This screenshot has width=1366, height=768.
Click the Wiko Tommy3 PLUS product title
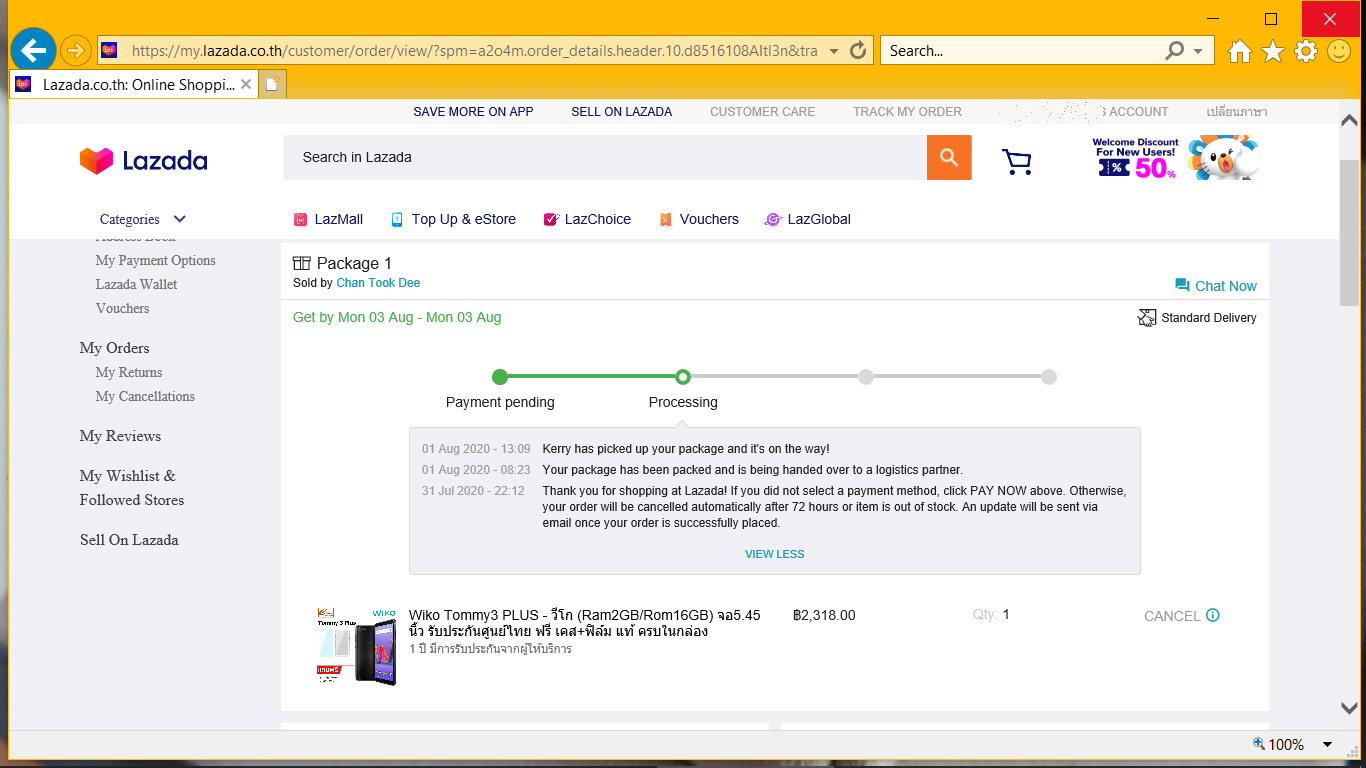[585, 623]
